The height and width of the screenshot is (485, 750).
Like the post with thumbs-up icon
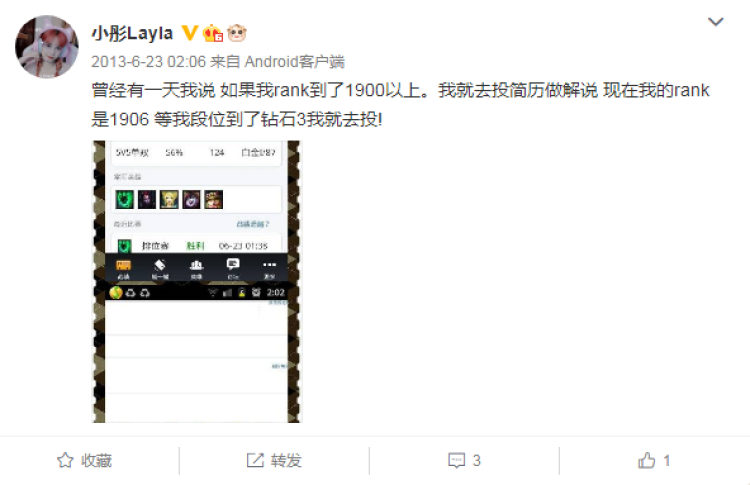tap(647, 461)
